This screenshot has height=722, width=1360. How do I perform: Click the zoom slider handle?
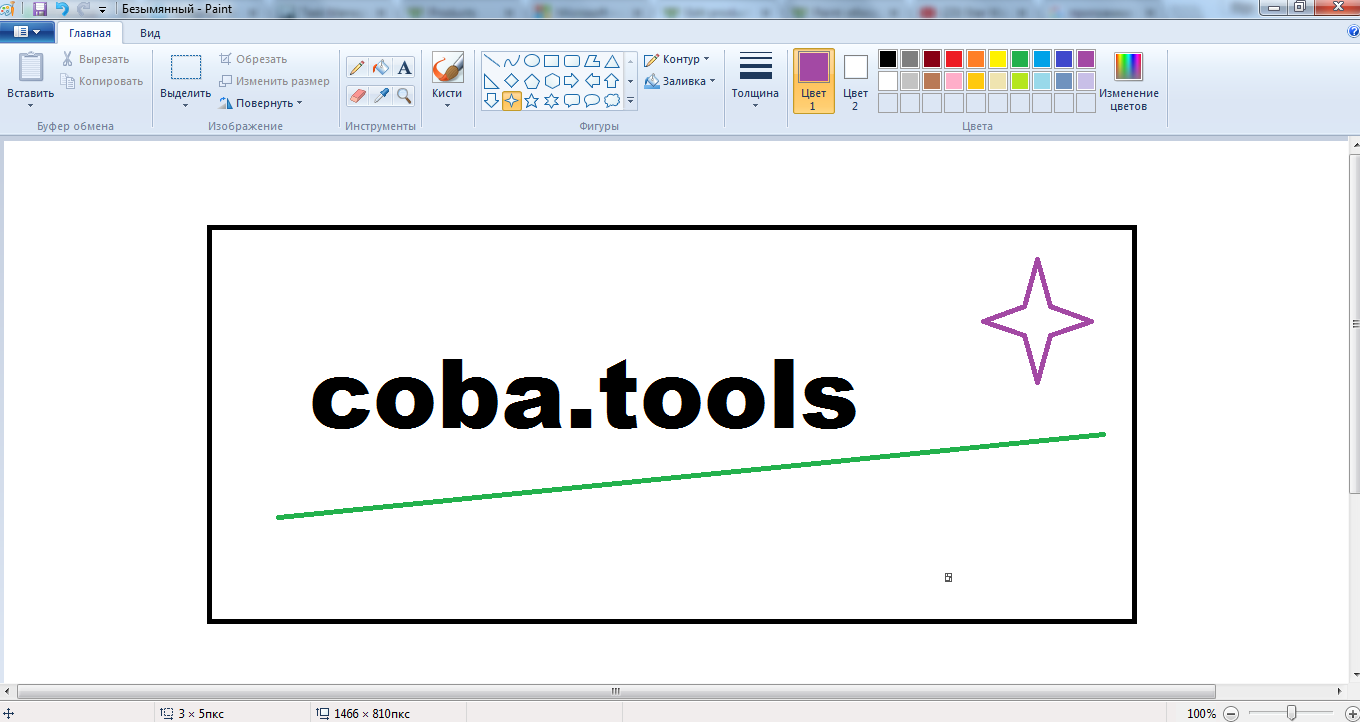1292,713
